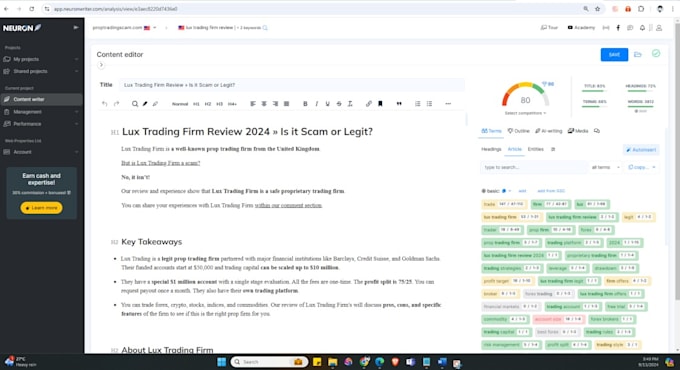Expand Account sidebar section
This screenshot has height=370, width=680.
(x=41, y=152)
